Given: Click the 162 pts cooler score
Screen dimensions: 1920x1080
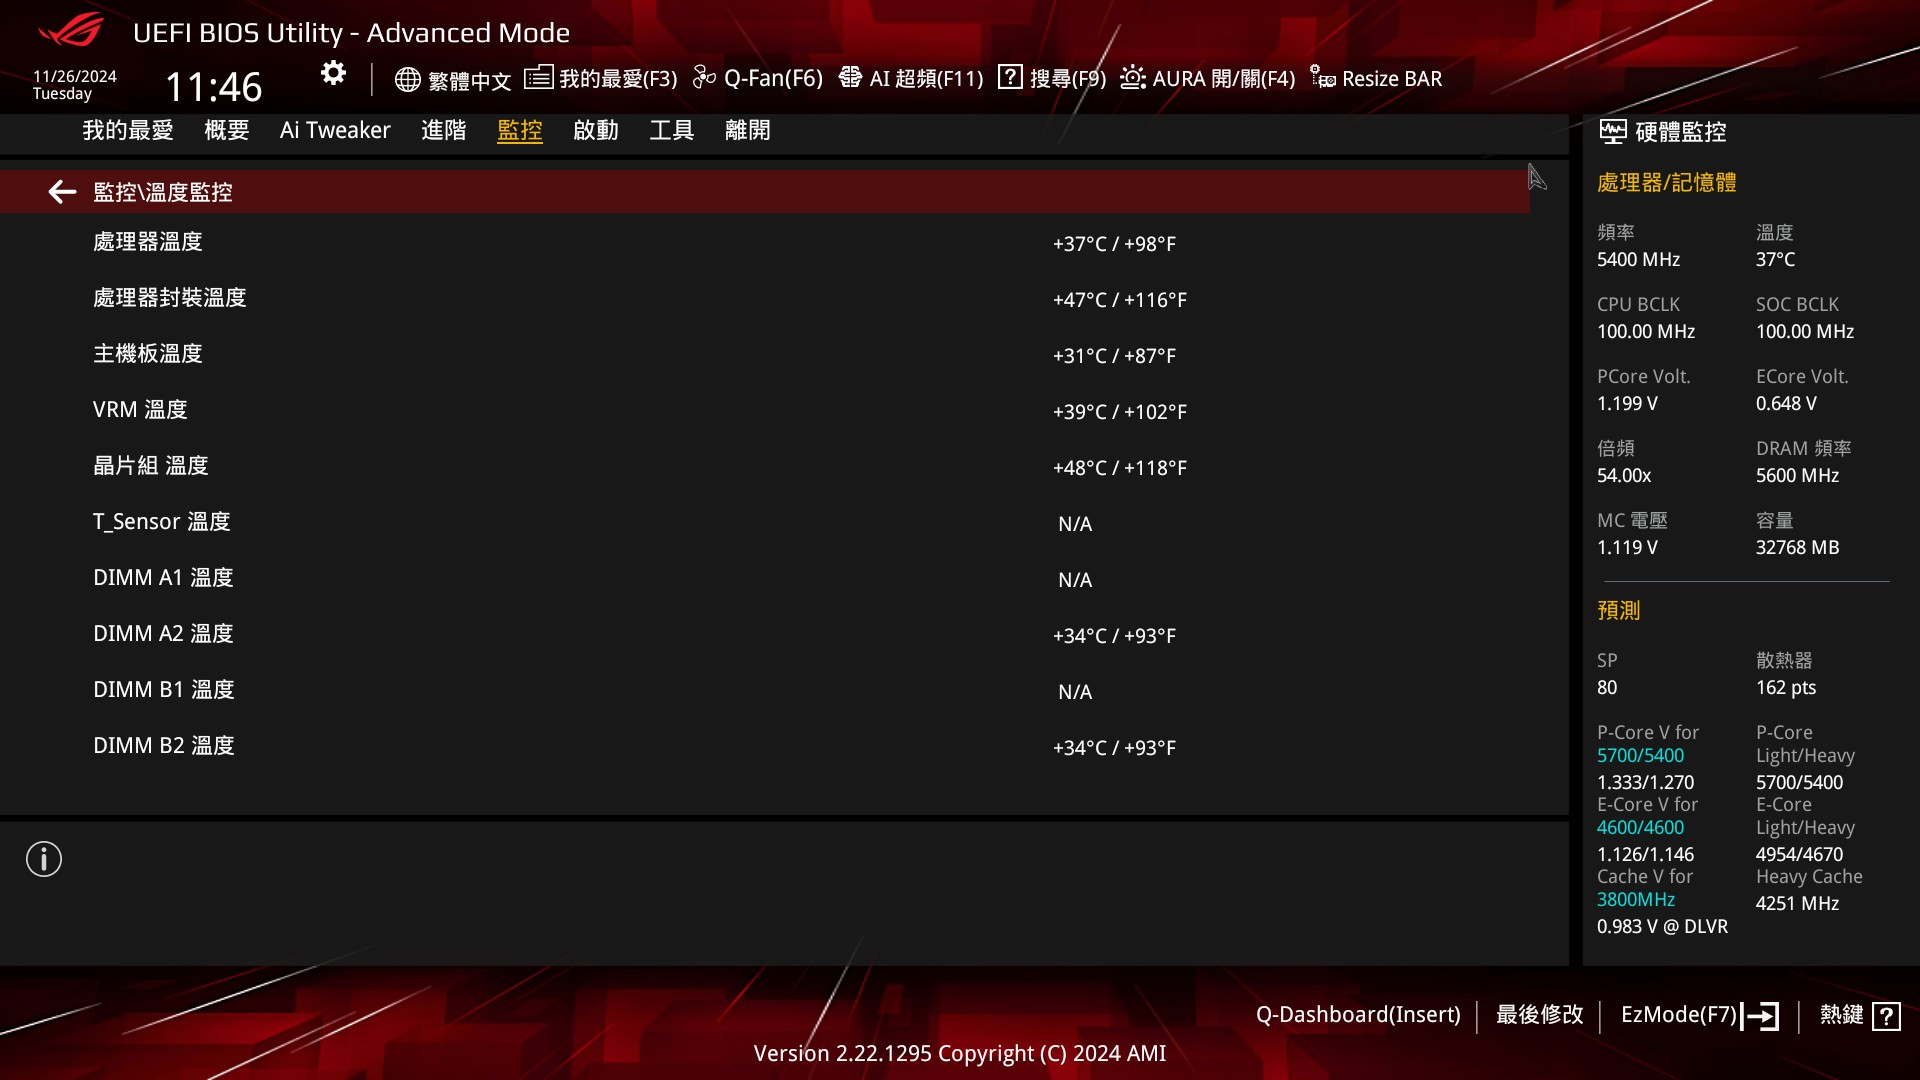Looking at the screenshot, I should (x=1786, y=688).
